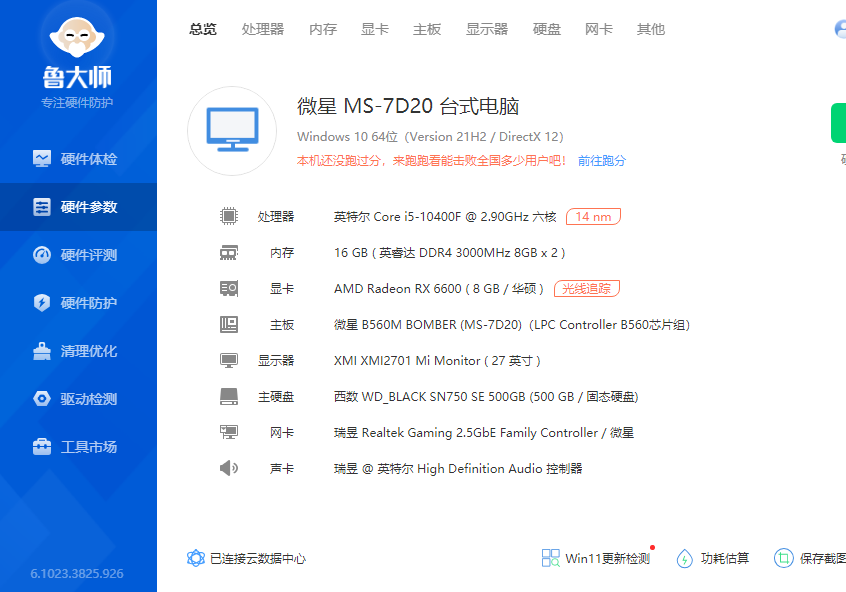Click the network card icon

(x=229, y=432)
